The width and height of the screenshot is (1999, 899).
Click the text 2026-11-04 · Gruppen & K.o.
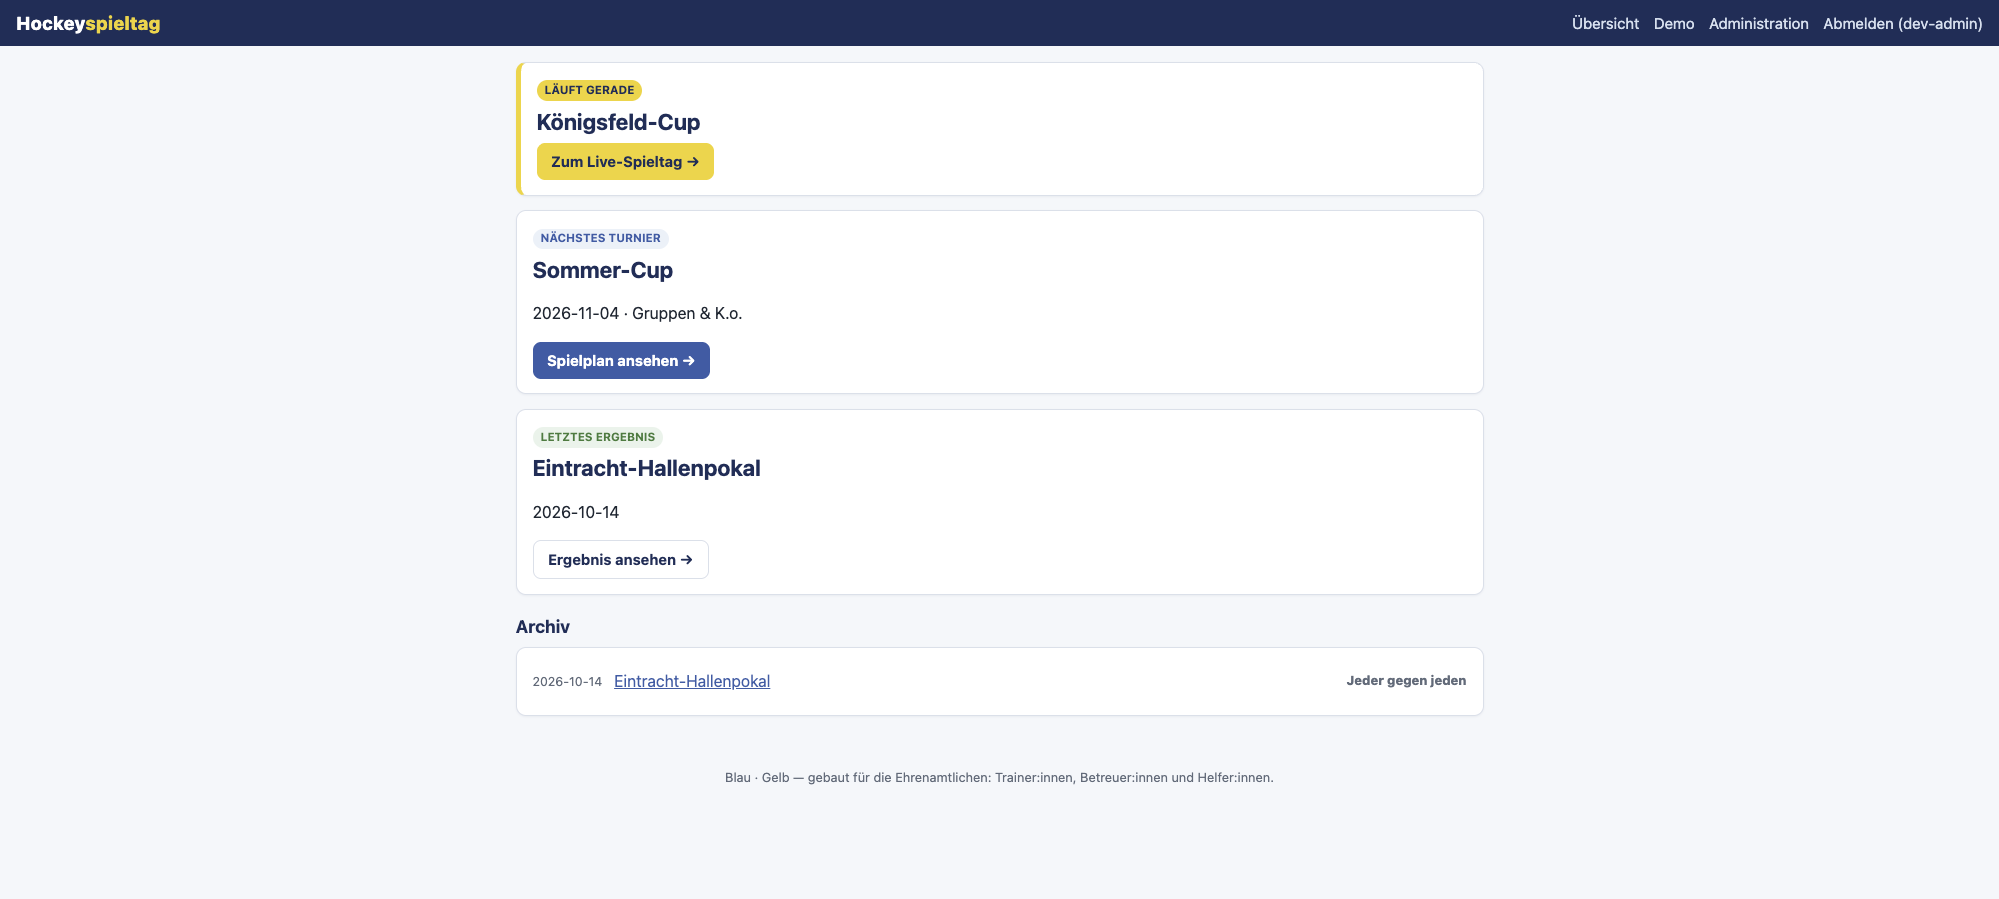(x=637, y=313)
